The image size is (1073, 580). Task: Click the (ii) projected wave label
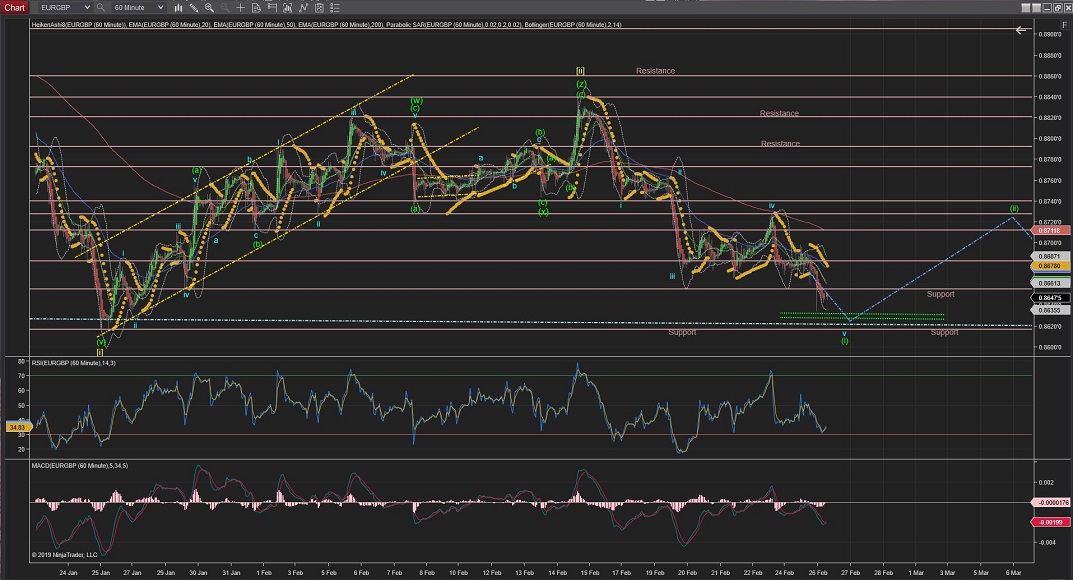pos(1014,209)
